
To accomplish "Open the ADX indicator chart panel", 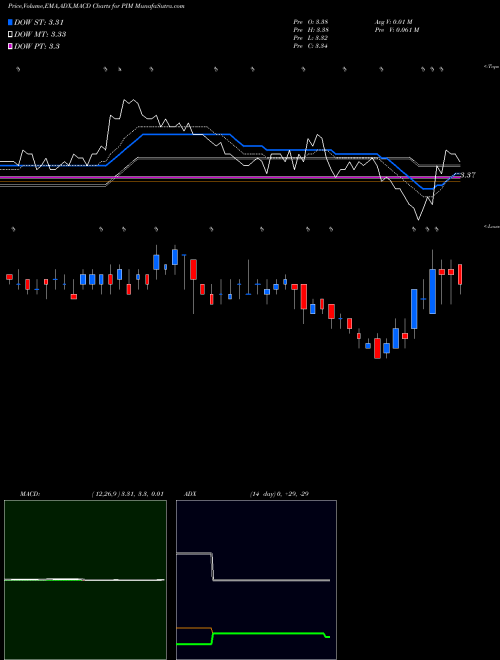I will tap(256, 580).
